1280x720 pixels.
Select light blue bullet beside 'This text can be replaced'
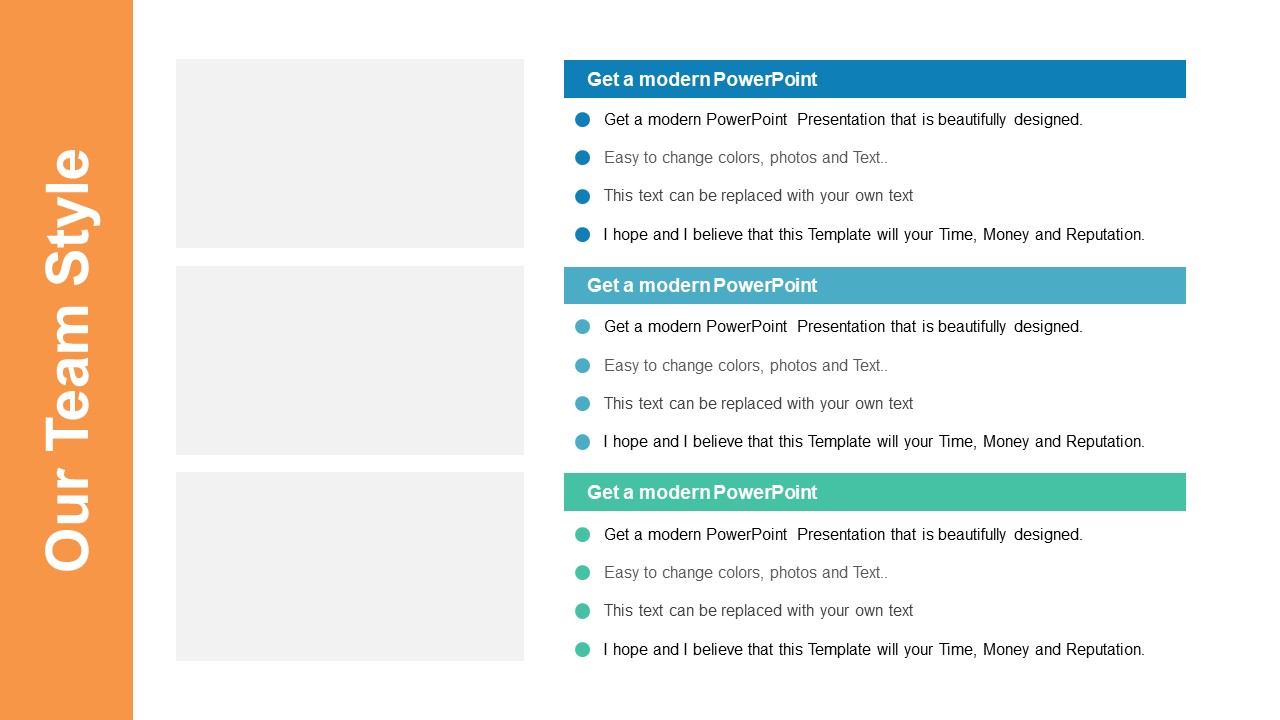click(583, 404)
